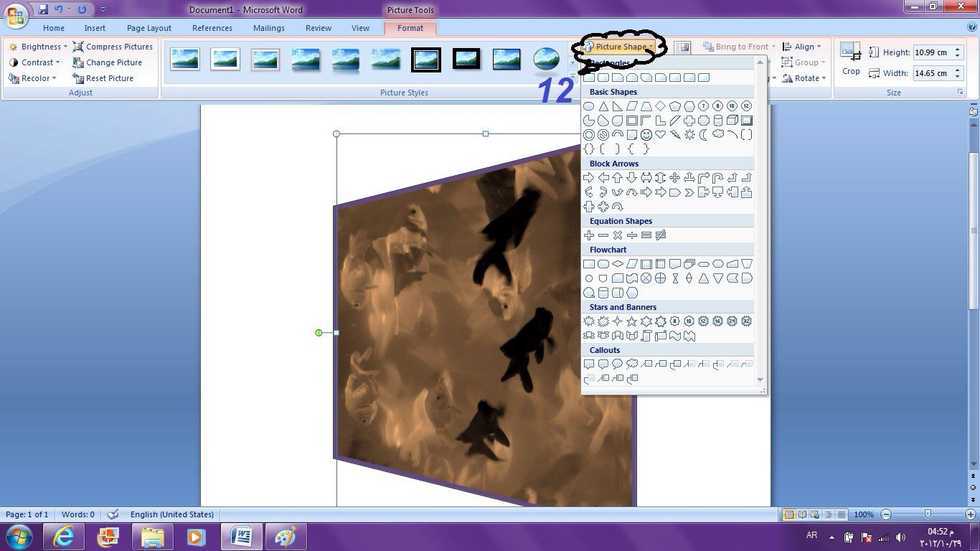This screenshot has width=980, height=551.
Task: Pick the heart shape in Basic Shapes
Action: (660, 135)
